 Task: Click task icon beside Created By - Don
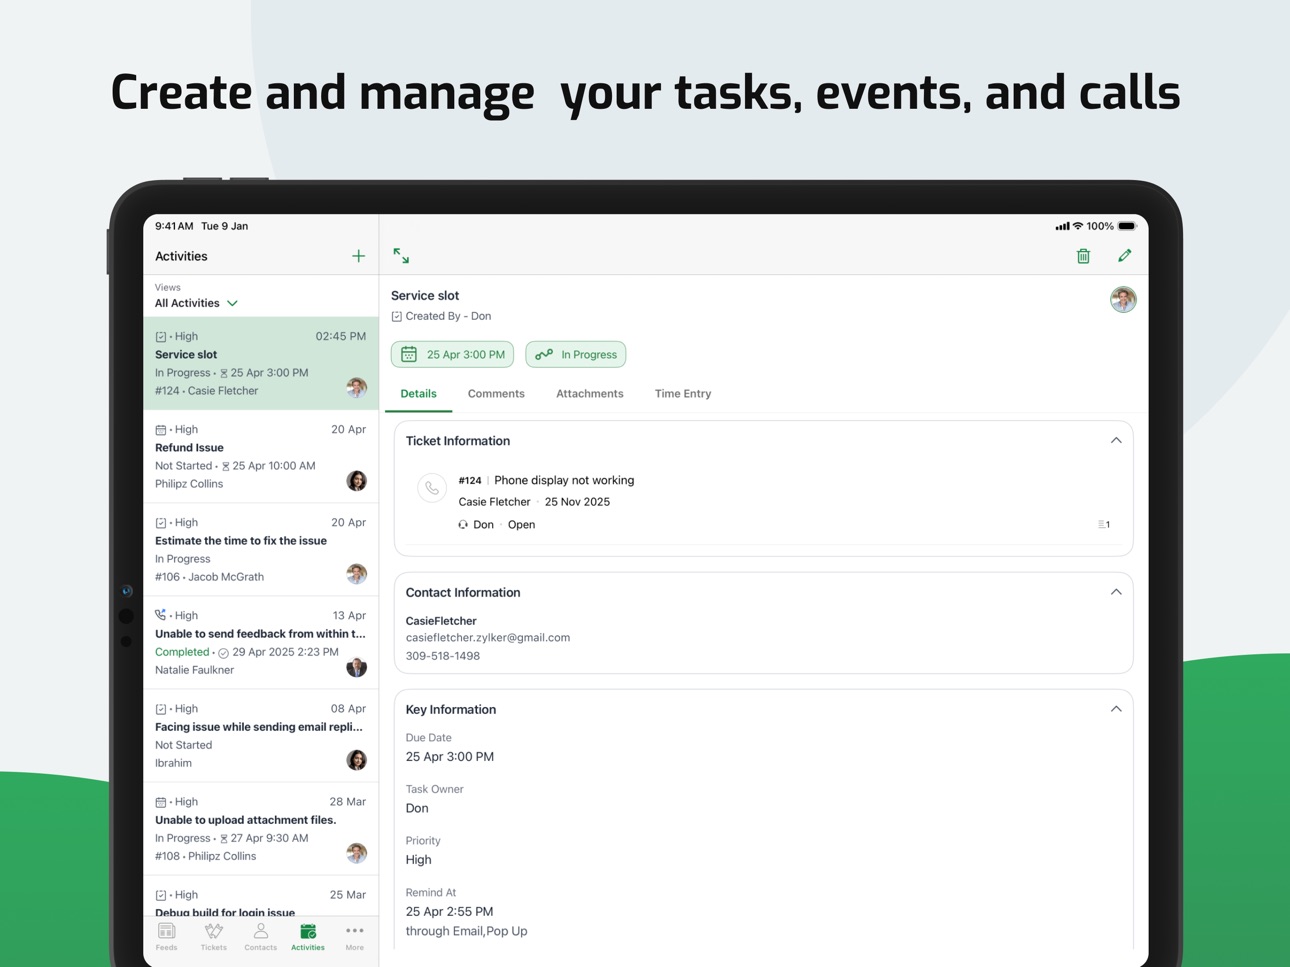pos(397,316)
